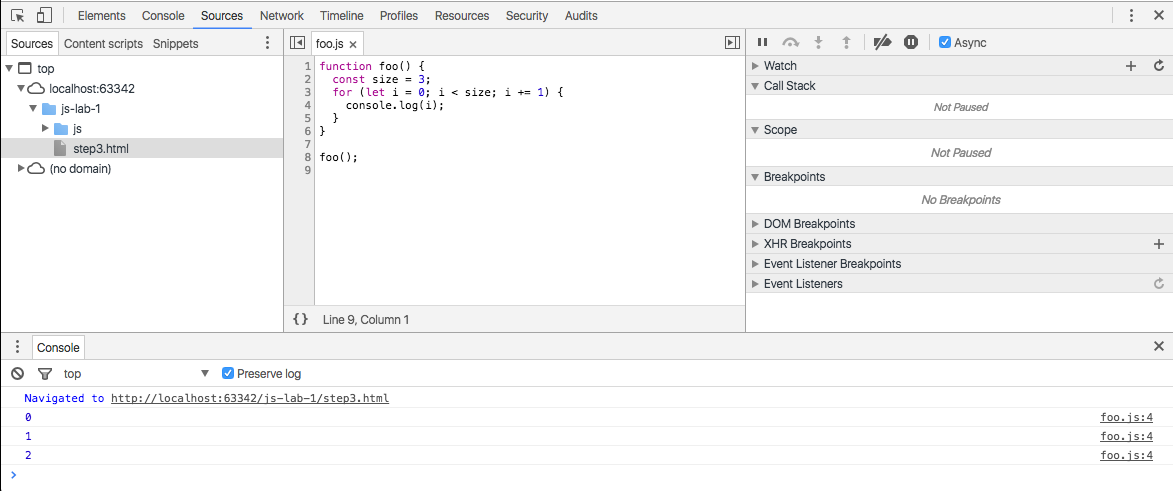1173x491 pixels.
Task: Clear the console log icon
Action: (x=17, y=374)
